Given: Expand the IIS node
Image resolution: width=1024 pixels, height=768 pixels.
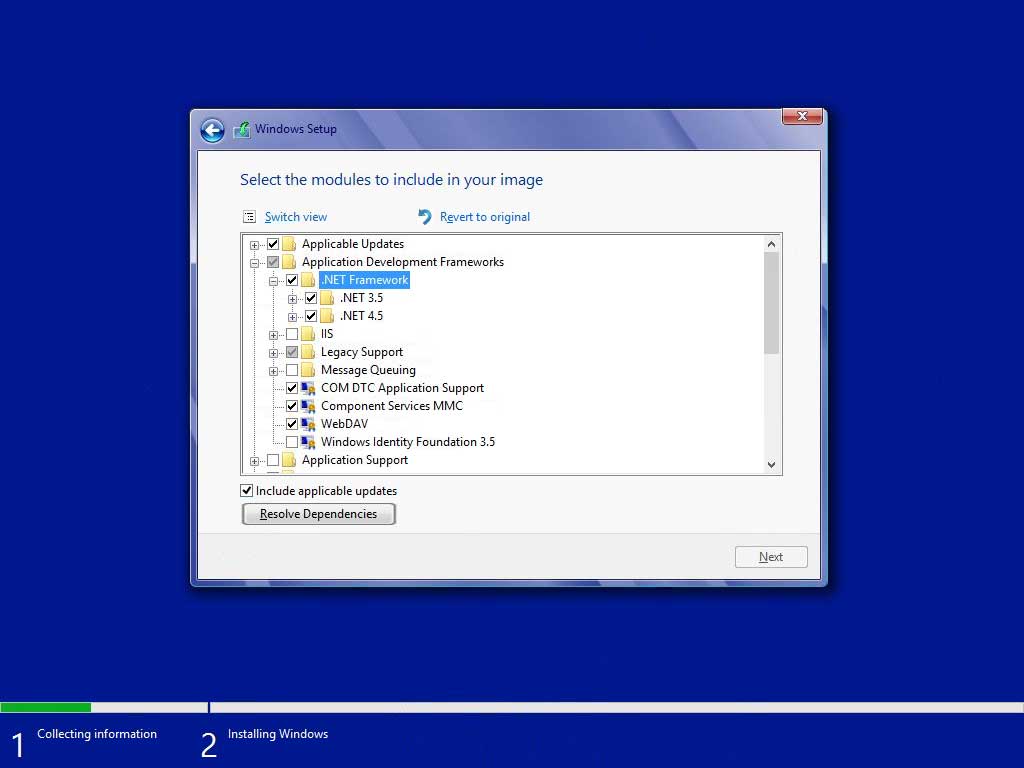Looking at the screenshot, I should click(x=273, y=335).
